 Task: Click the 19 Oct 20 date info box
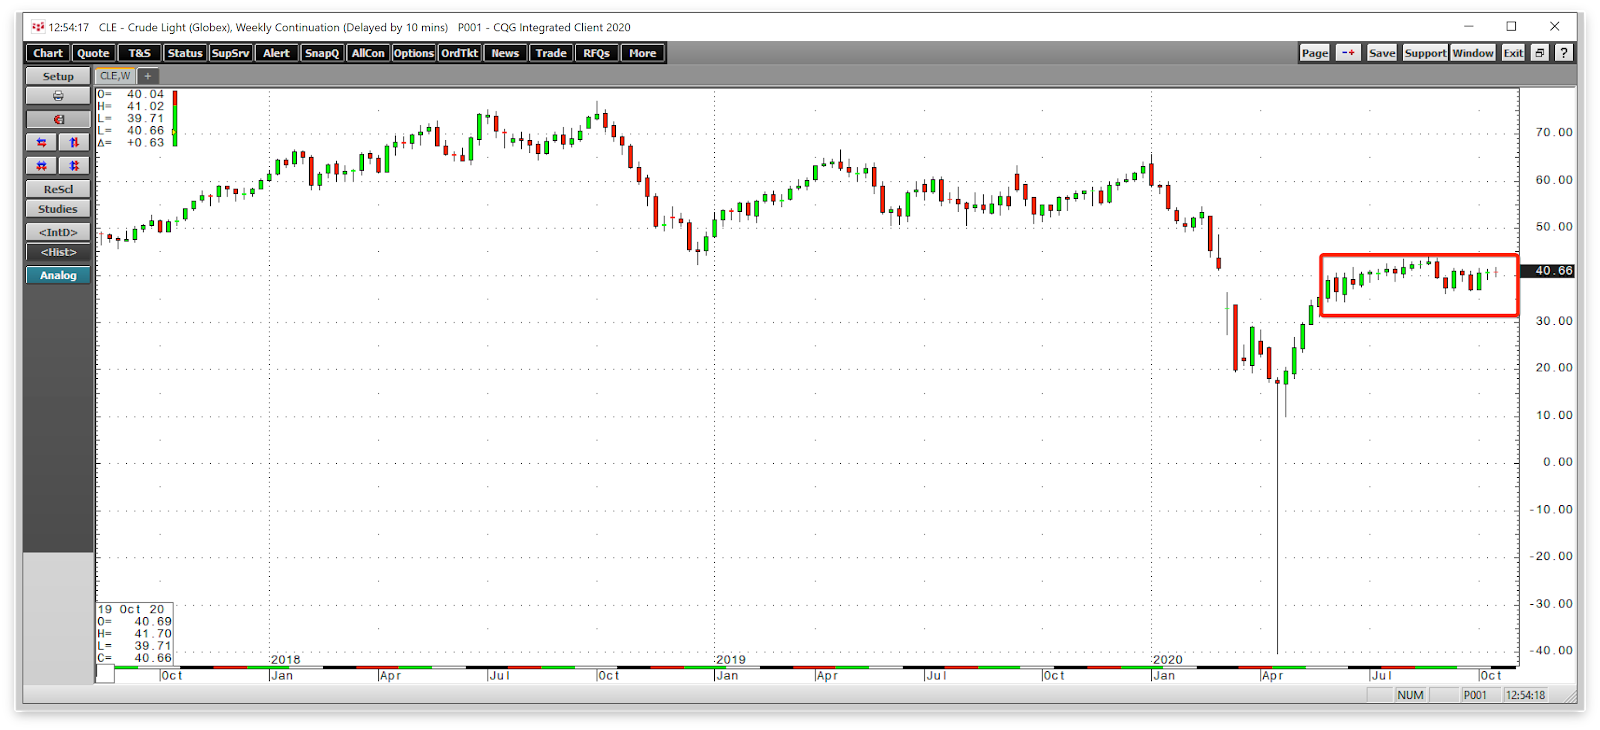tap(135, 633)
